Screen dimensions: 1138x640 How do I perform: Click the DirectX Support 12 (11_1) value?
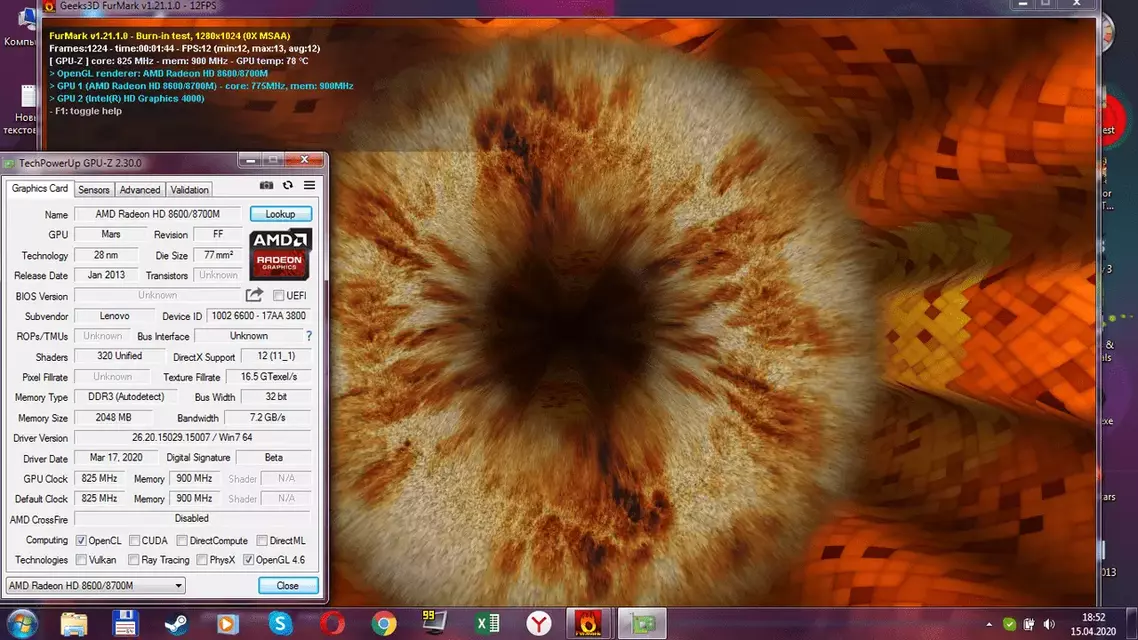(x=276, y=356)
